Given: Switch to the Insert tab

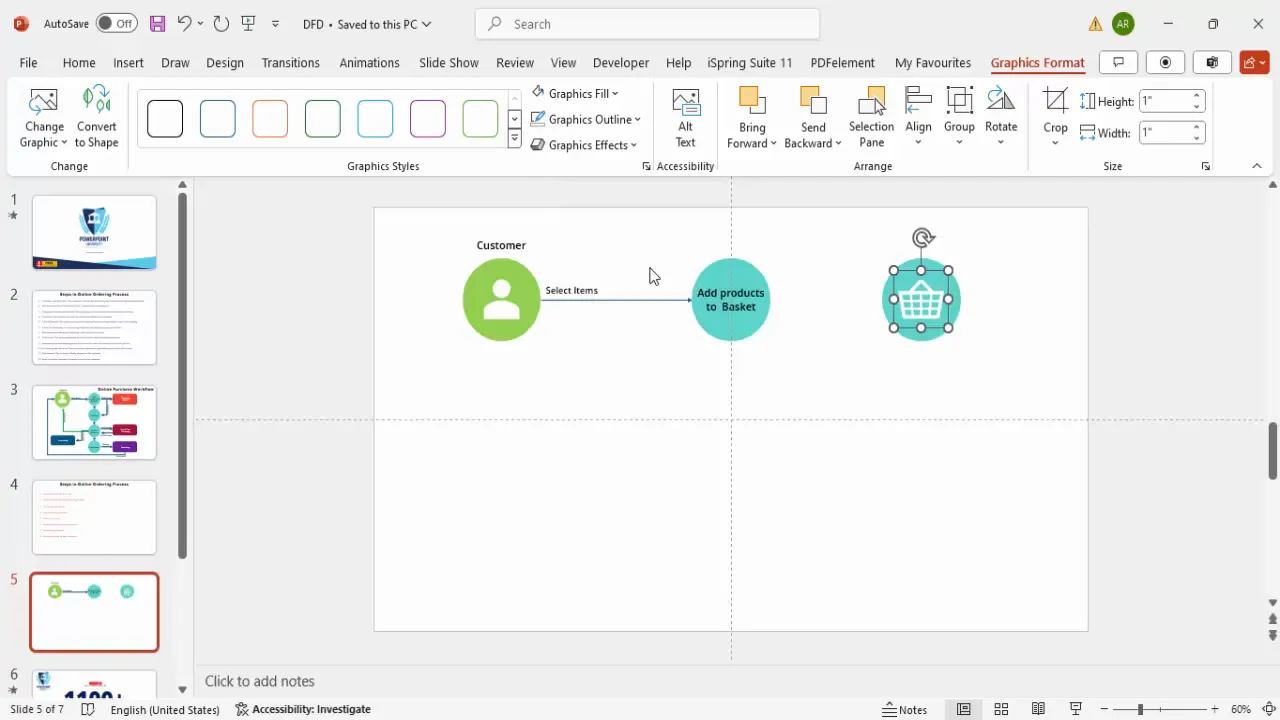Looking at the screenshot, I should (x=128, y=62).
